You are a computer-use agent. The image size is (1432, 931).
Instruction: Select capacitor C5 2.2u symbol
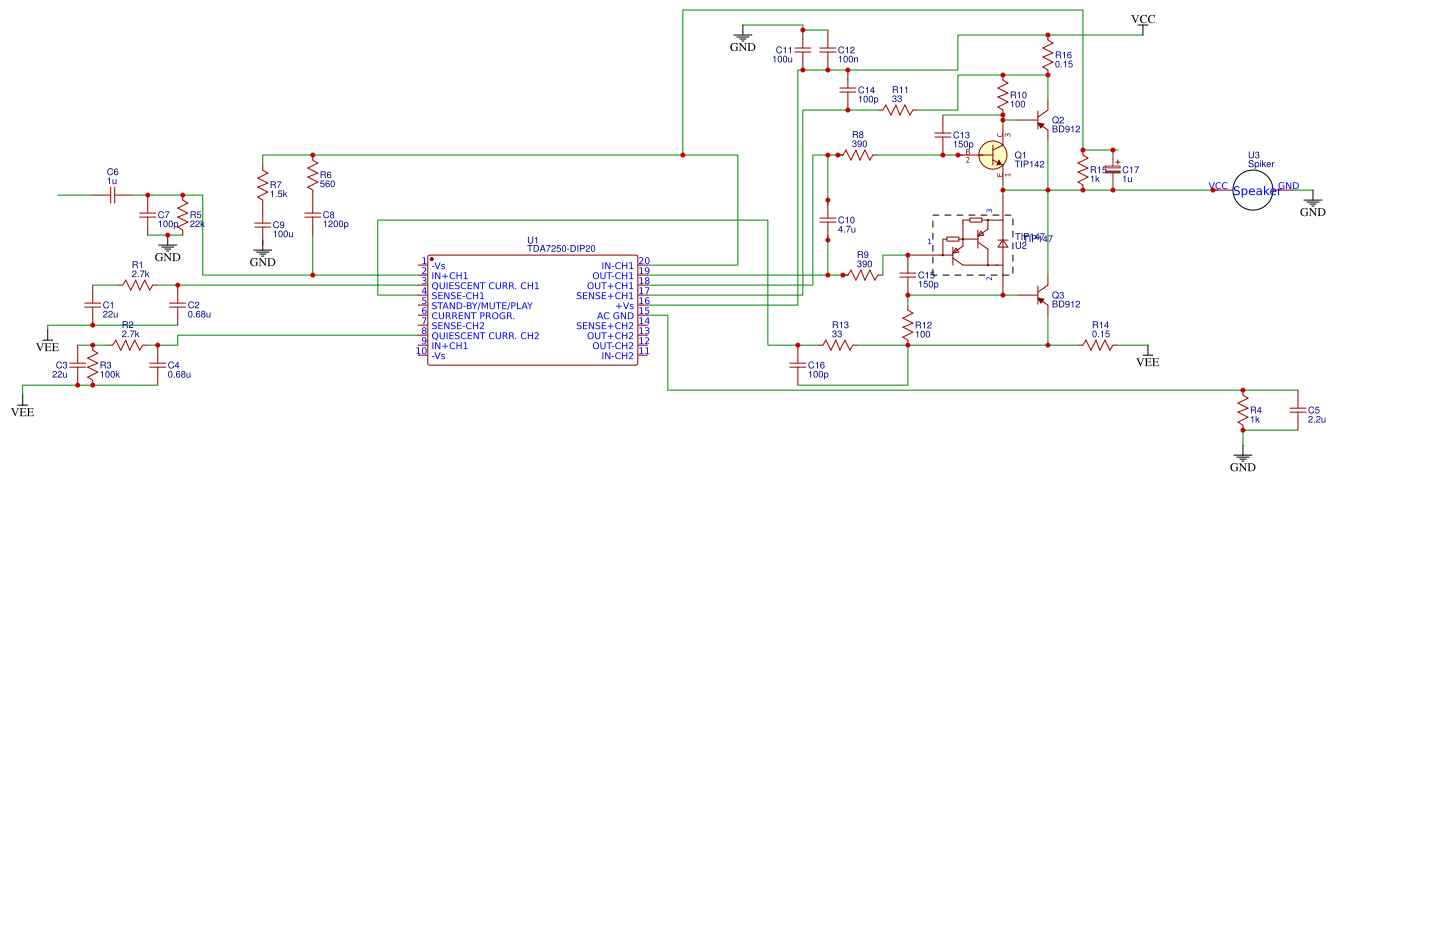pyautogui.click(x=1298, y=410)
